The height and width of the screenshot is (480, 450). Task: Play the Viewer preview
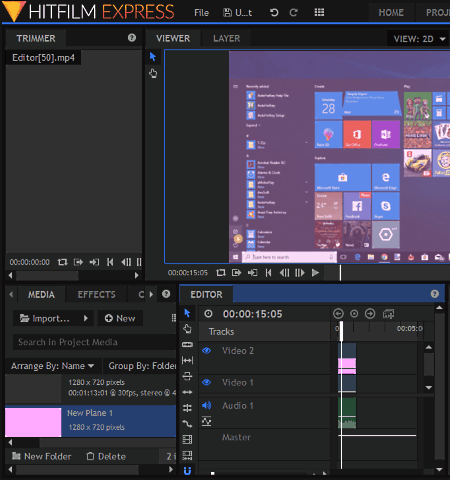click(x=315, y=273)
